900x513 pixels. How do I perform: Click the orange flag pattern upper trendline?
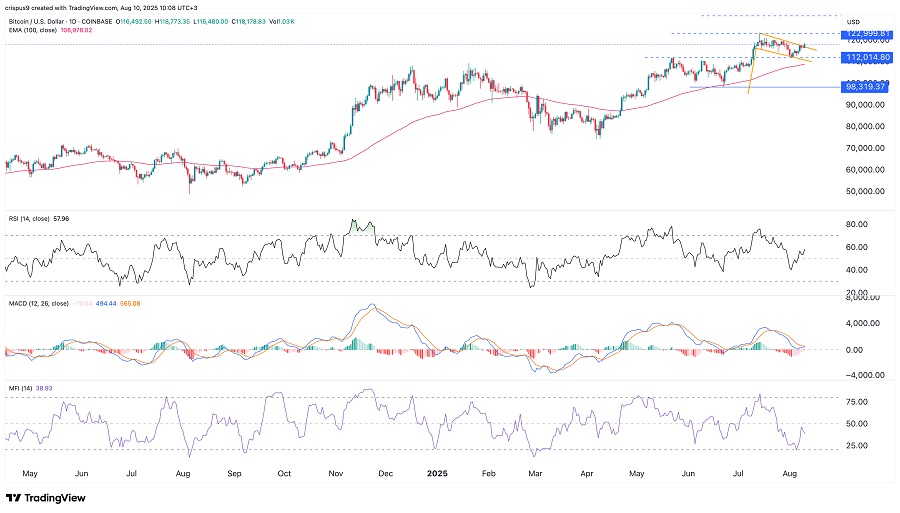(x=790, y=42)
